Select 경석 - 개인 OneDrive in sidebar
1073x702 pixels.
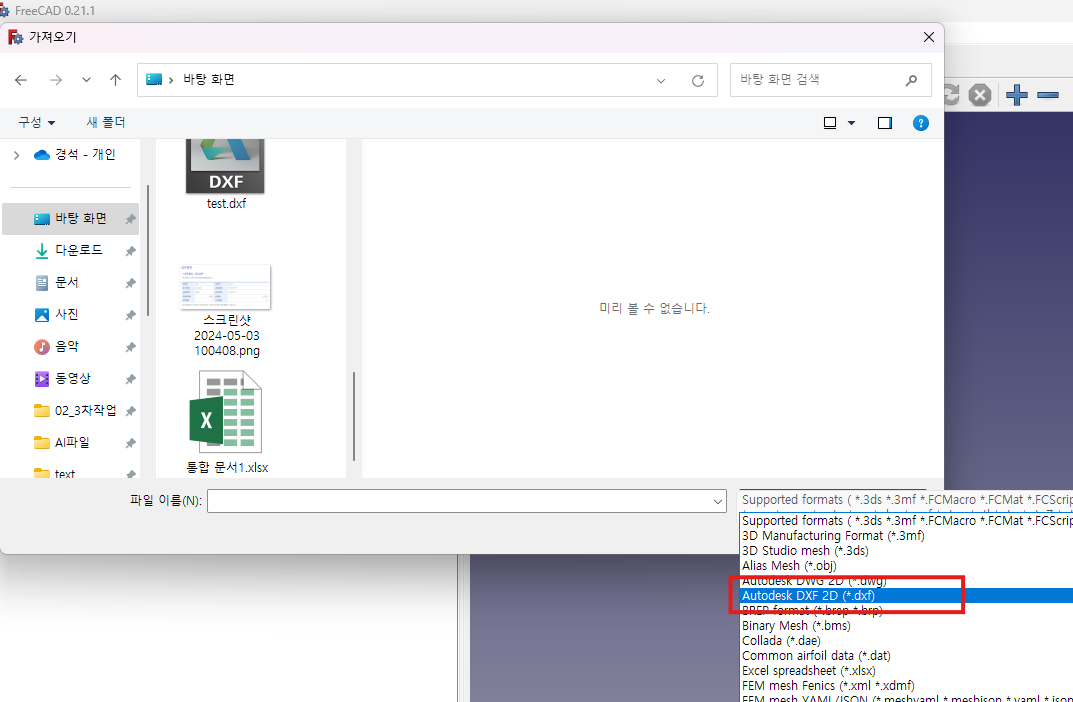pos(75,155)
